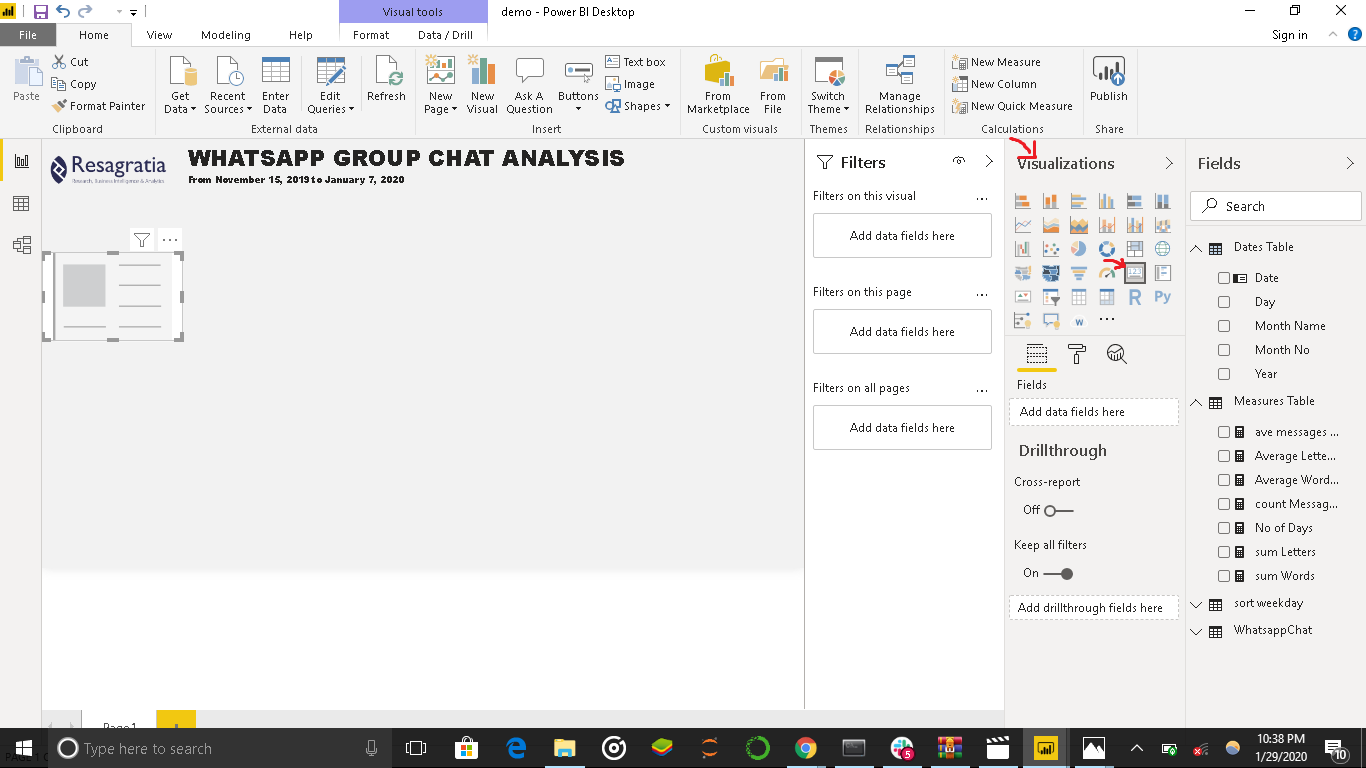
Task: Open the Format paint roller tab
Action: [1077, 354]
